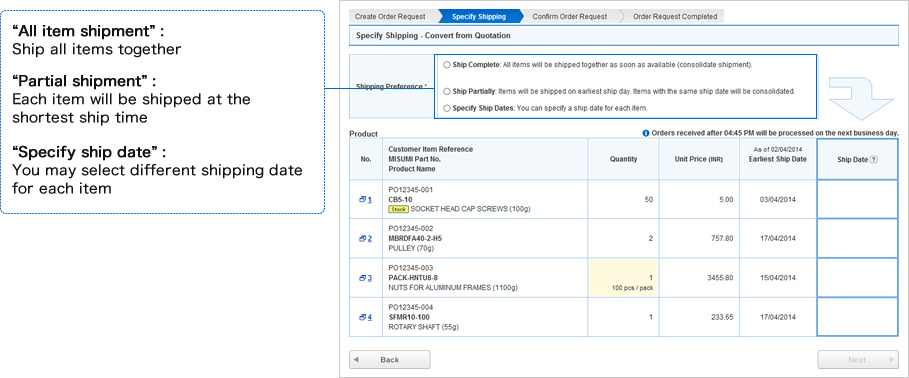Click highlighted quantity cell for PACK-HNTU8-8
Viewport: 909px width, 378px height.
tap(623, 278)
